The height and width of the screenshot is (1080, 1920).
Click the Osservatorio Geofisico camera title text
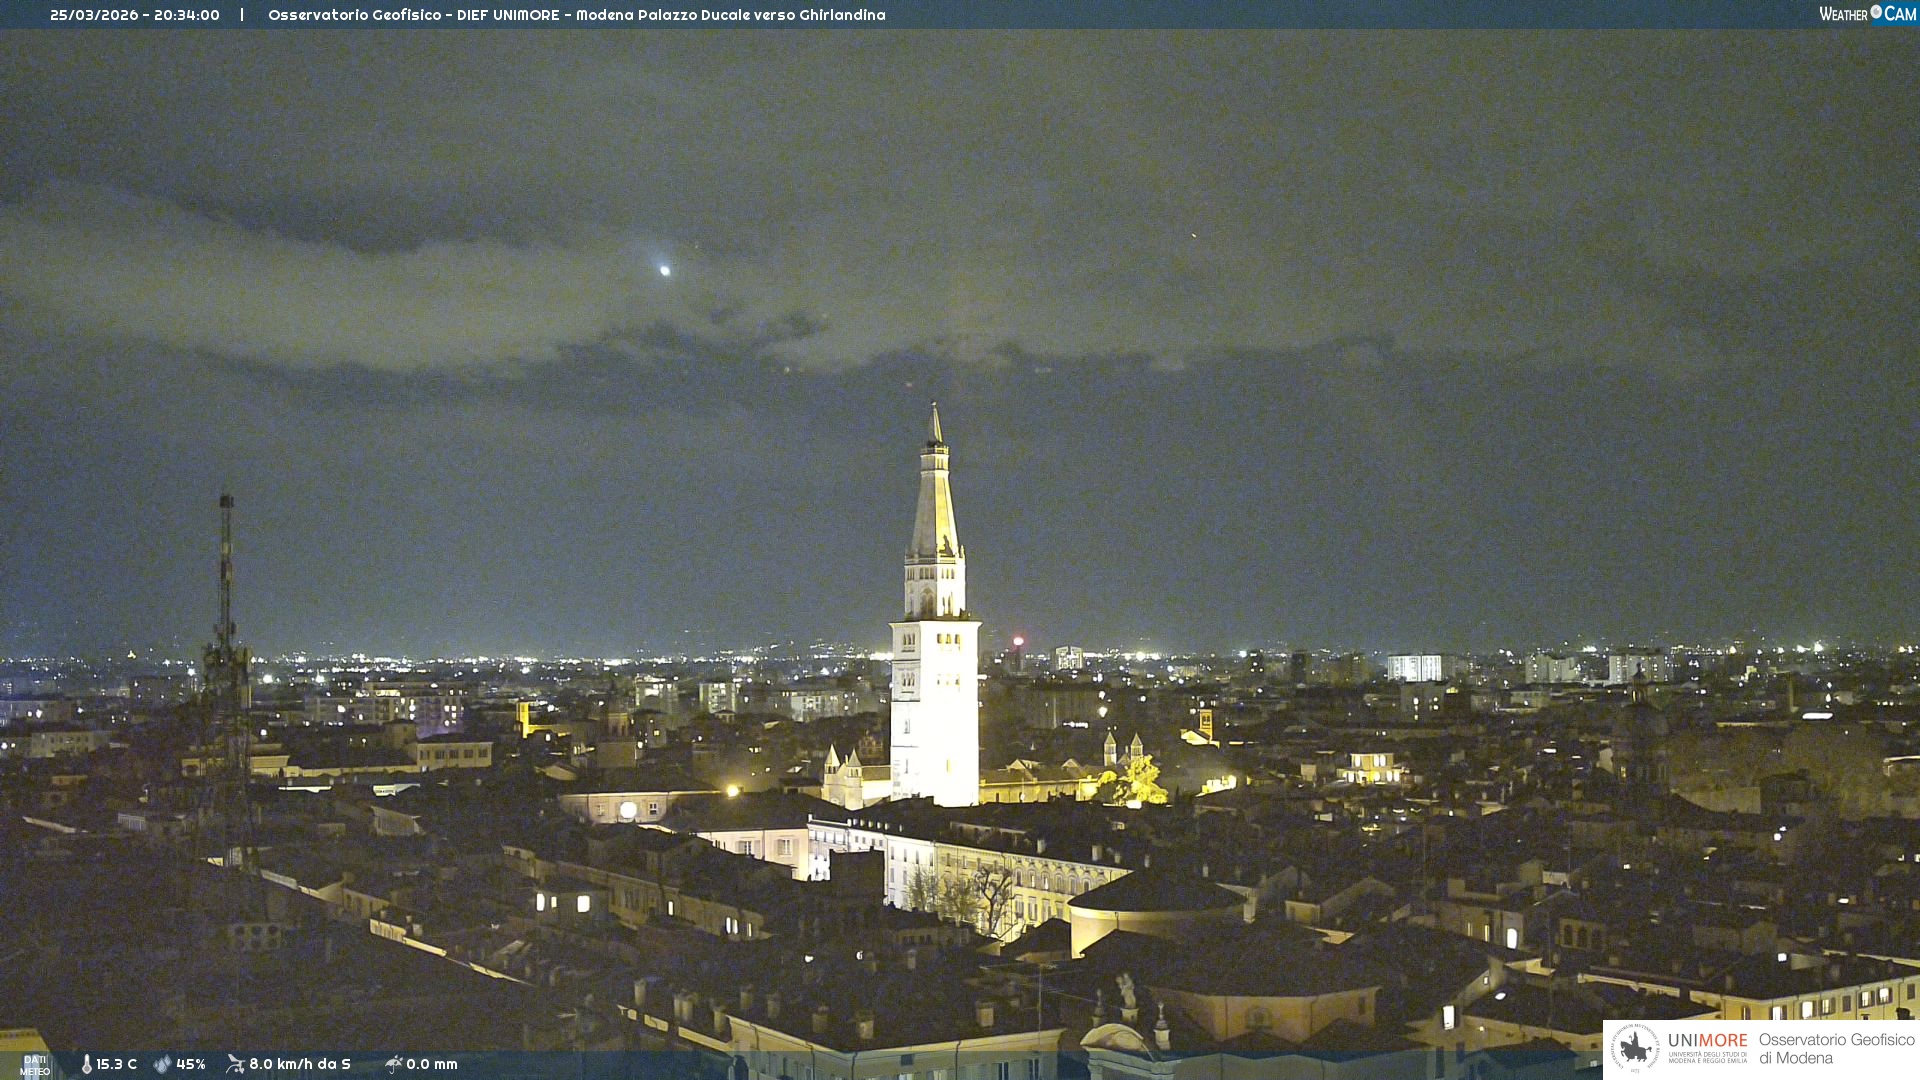point(576,15)
